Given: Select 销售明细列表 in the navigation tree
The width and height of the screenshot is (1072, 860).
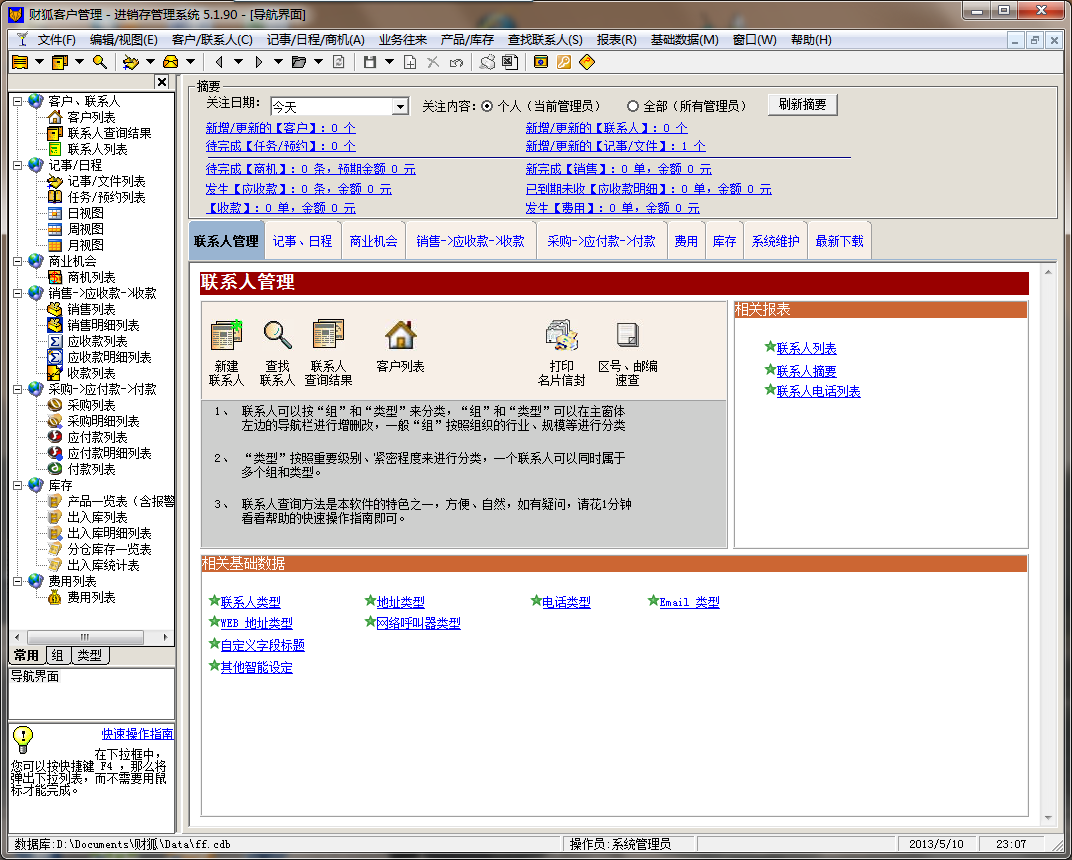Looking at the screenshot, I should (103, 325).
